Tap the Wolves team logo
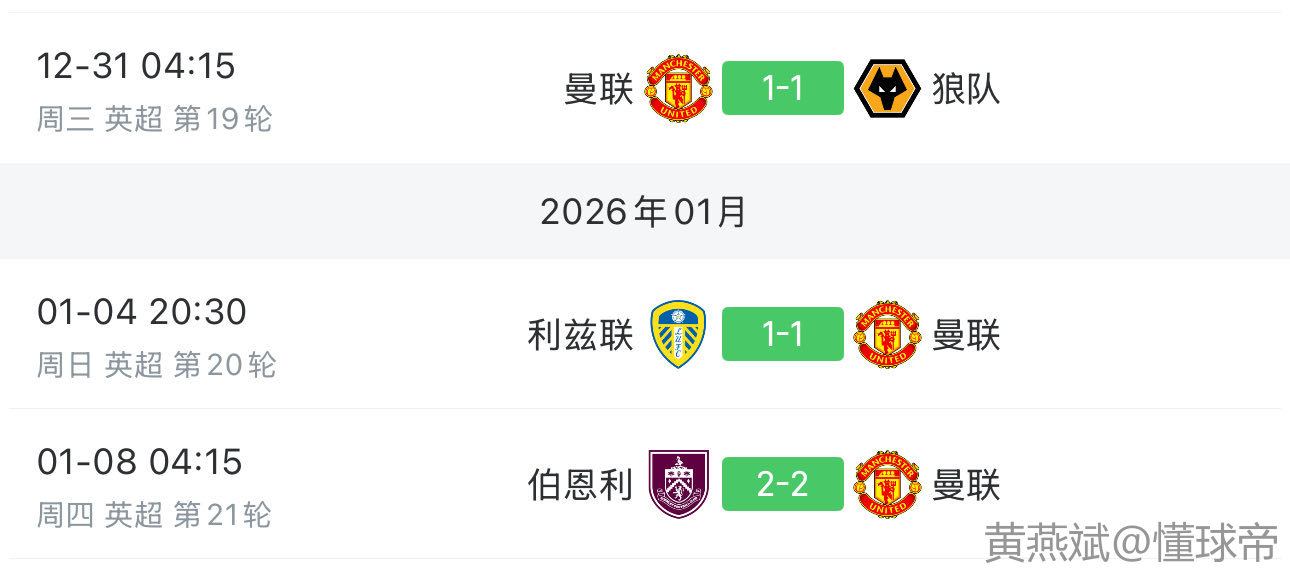The height and width of the screenshot is (578, 1290). coord(887,89)
